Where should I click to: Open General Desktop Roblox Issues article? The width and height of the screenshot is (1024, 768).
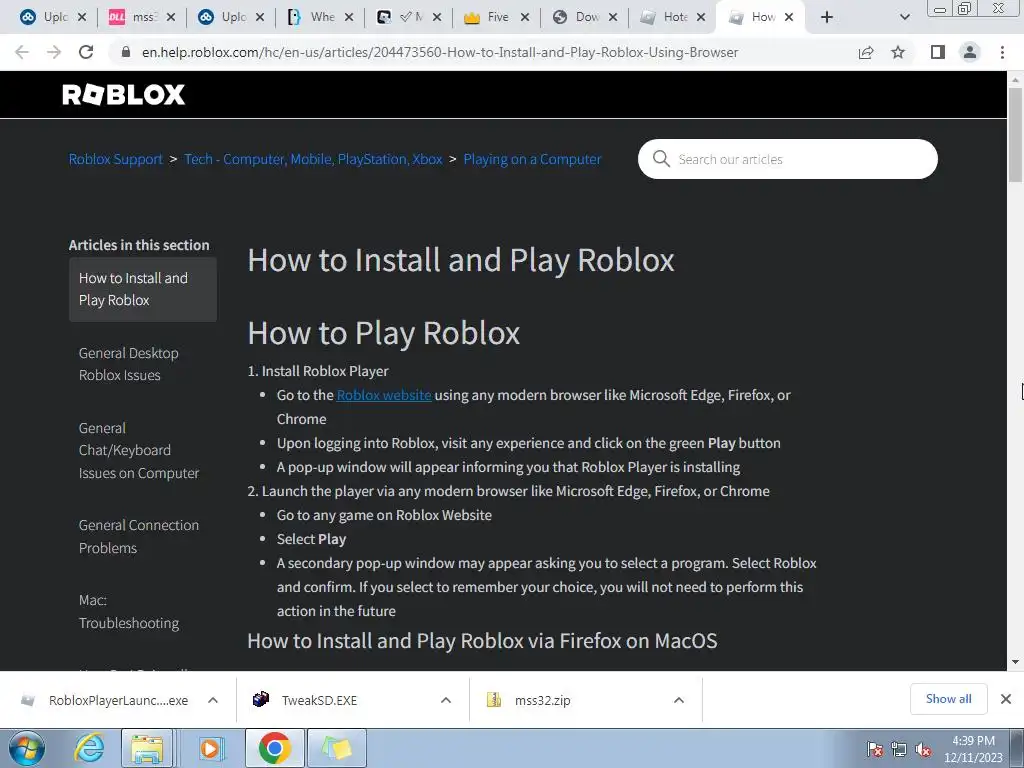tap(129, 364)
